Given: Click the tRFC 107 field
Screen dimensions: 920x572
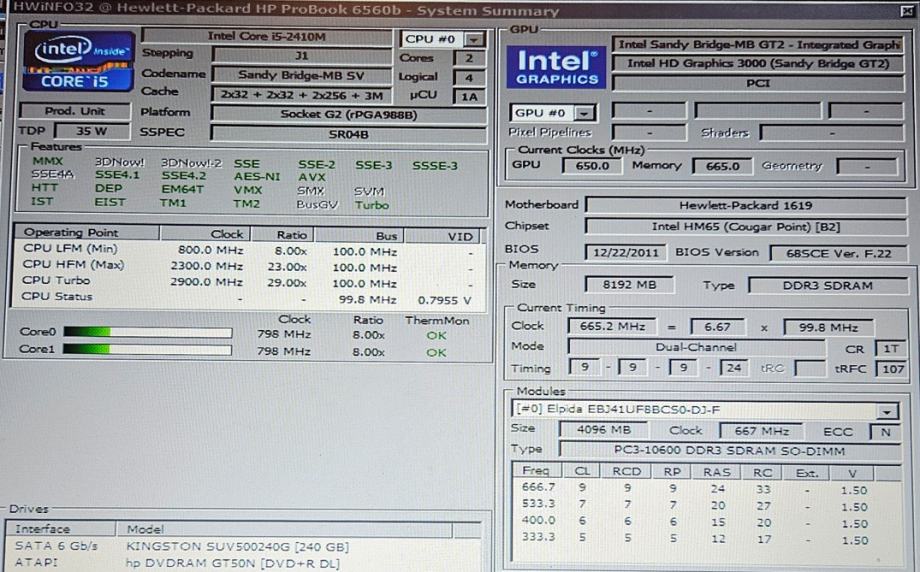Looking at the screenshot, I should [892, 369].
